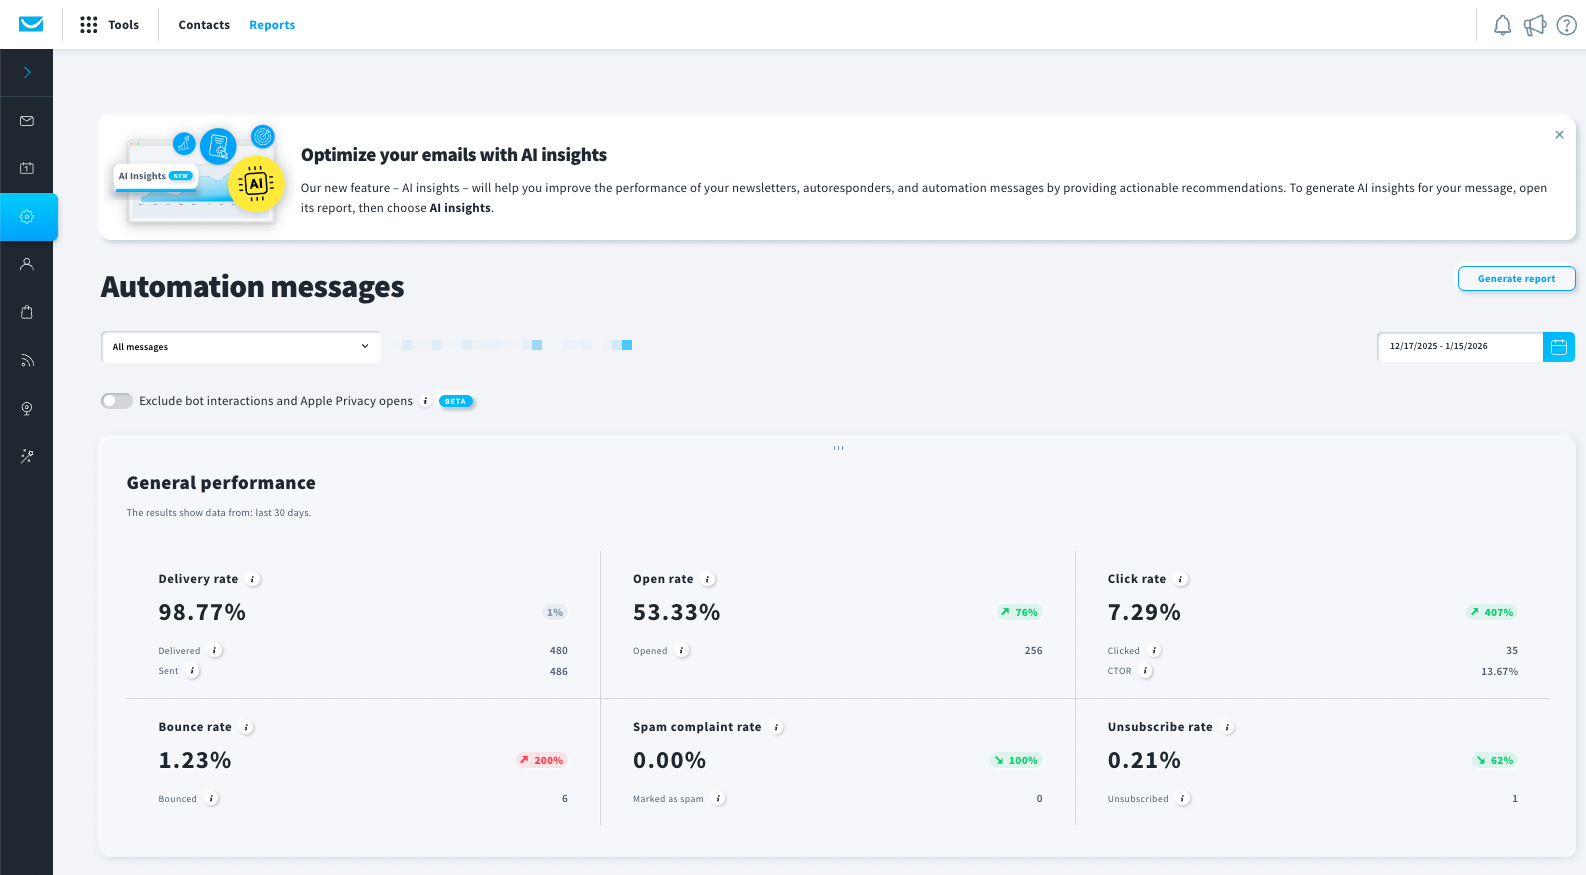
Task: Click the megaphone announcements icon
Action: [x=1534, y=25]
